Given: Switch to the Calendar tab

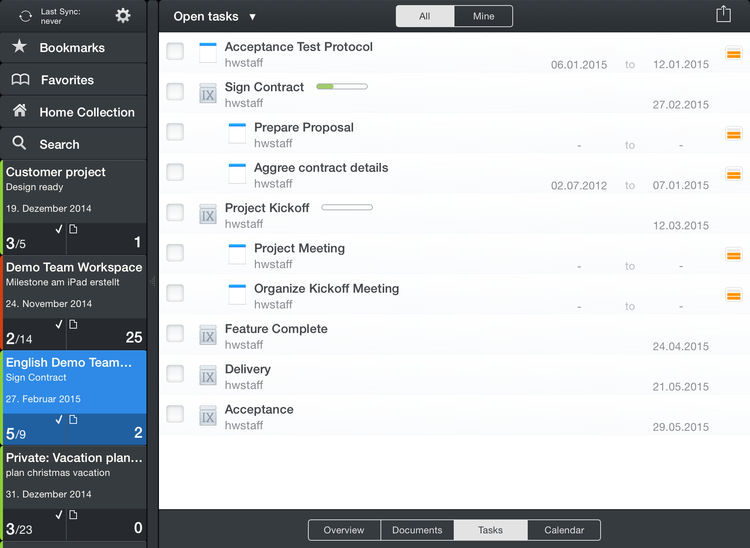Looking at the screenshot, I should click(x=563, y=530).
